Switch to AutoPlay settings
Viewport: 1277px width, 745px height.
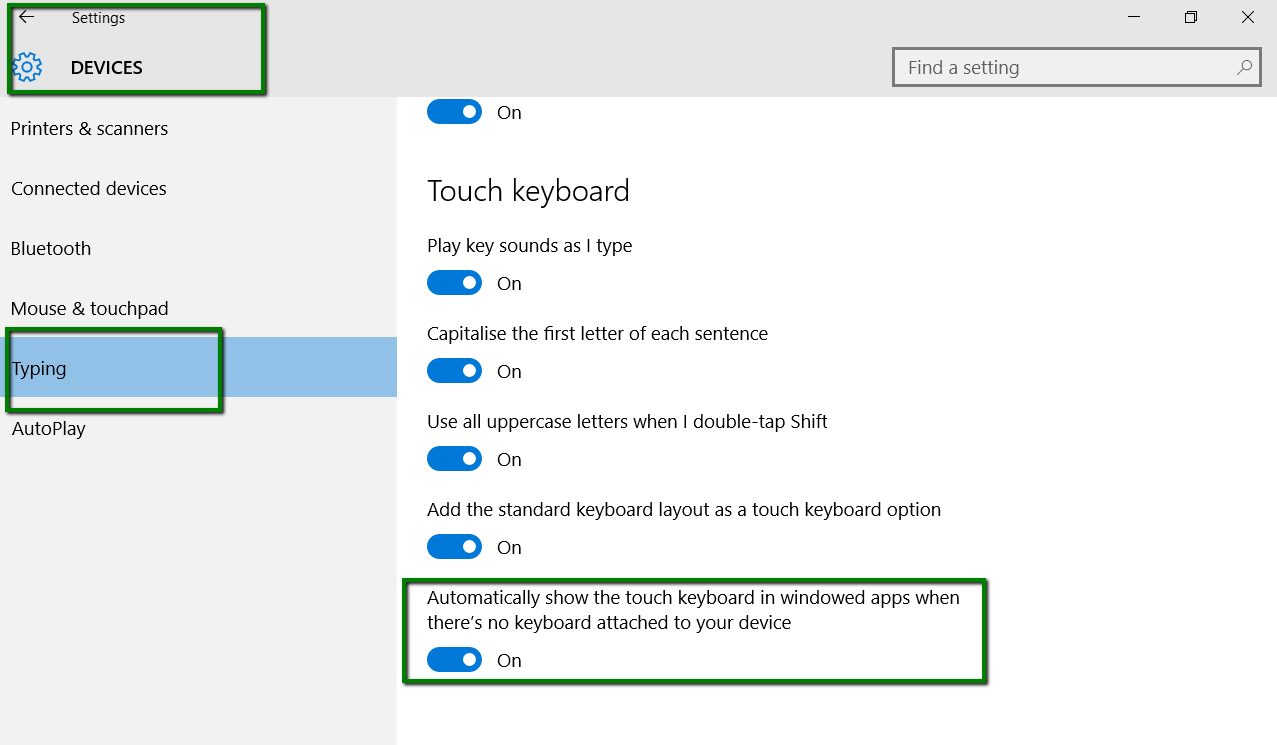click(x=49, y=429)
